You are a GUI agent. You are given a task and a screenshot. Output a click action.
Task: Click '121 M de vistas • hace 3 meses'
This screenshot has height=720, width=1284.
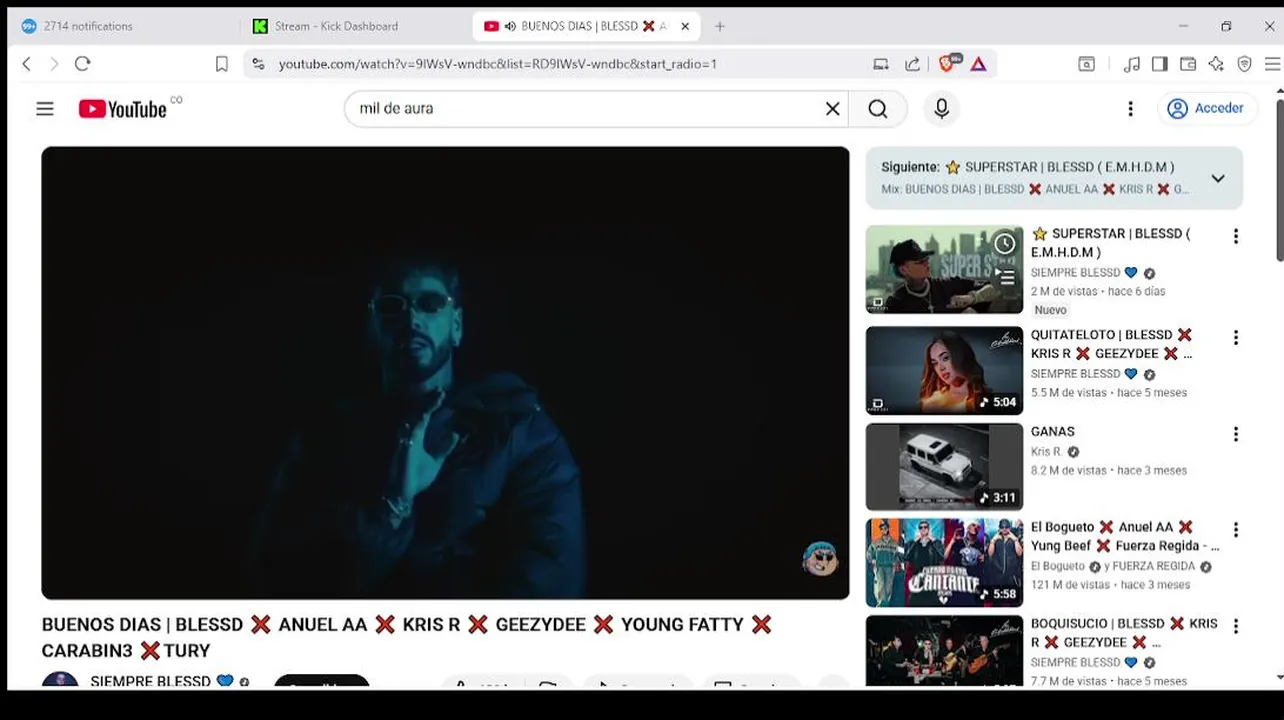1110,585
